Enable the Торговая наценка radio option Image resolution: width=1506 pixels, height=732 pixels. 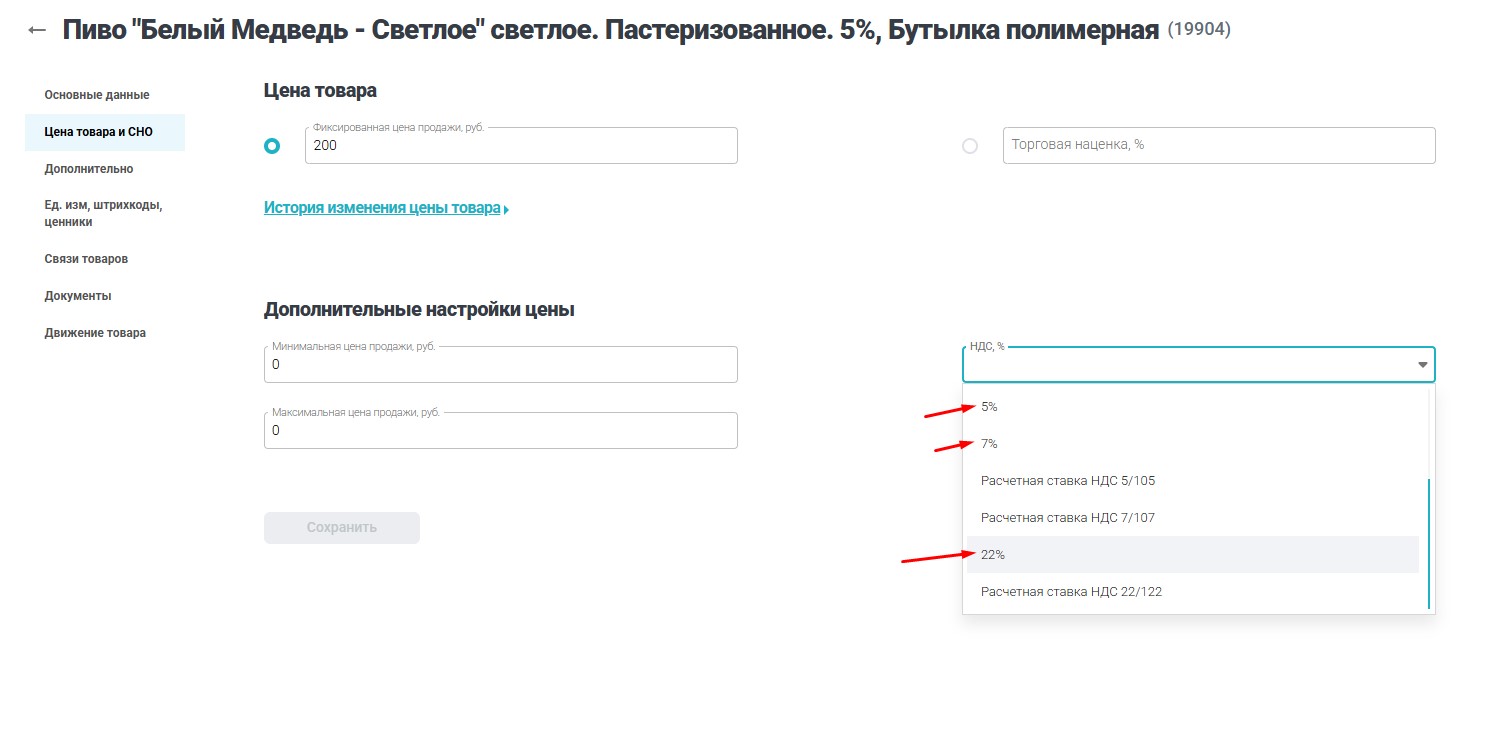click(969, 145)
